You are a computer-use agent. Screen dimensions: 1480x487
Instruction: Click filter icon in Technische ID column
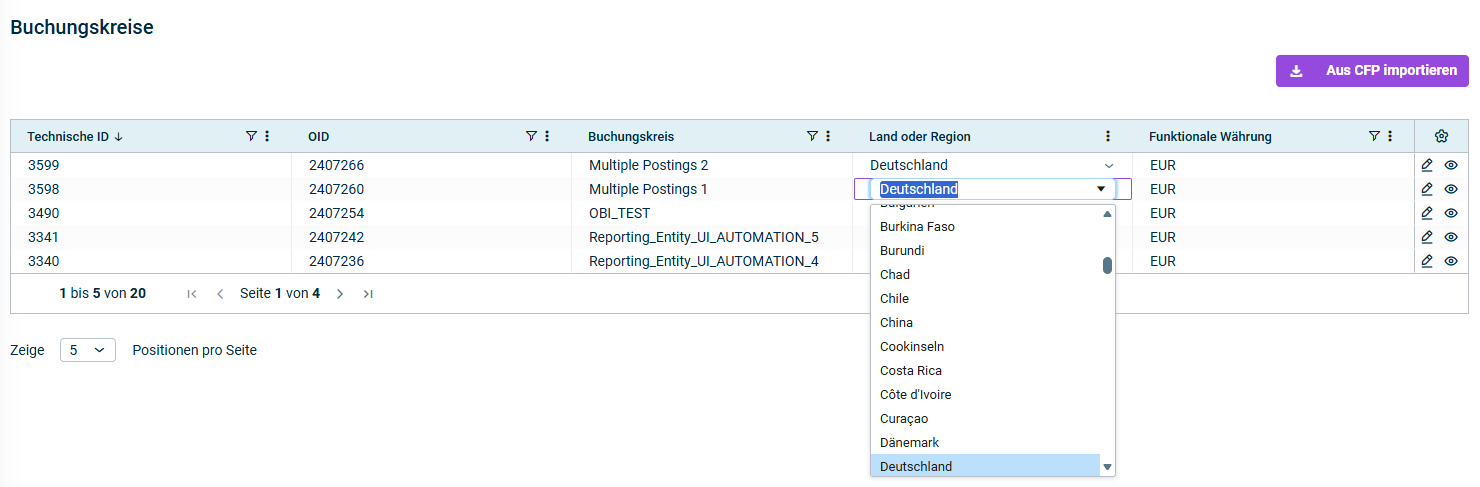[x=251, y=137]
